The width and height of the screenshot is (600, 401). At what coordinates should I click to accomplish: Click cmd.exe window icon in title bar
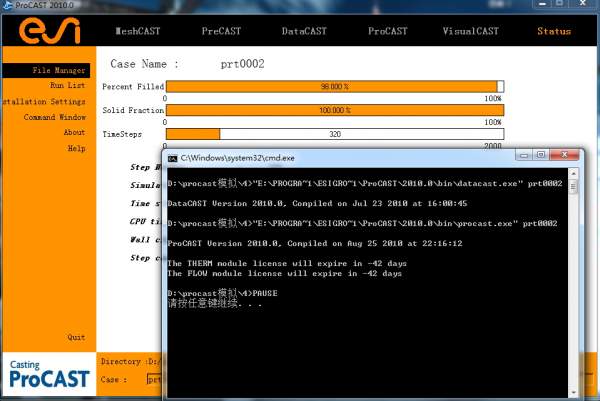pyautogui.click(x=173, y=158)
